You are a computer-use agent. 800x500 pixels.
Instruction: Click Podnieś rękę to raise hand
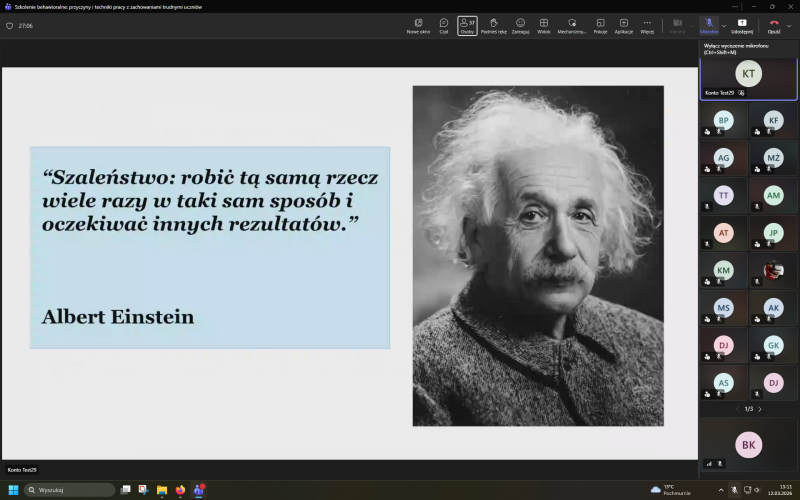[x=493, y=25]
